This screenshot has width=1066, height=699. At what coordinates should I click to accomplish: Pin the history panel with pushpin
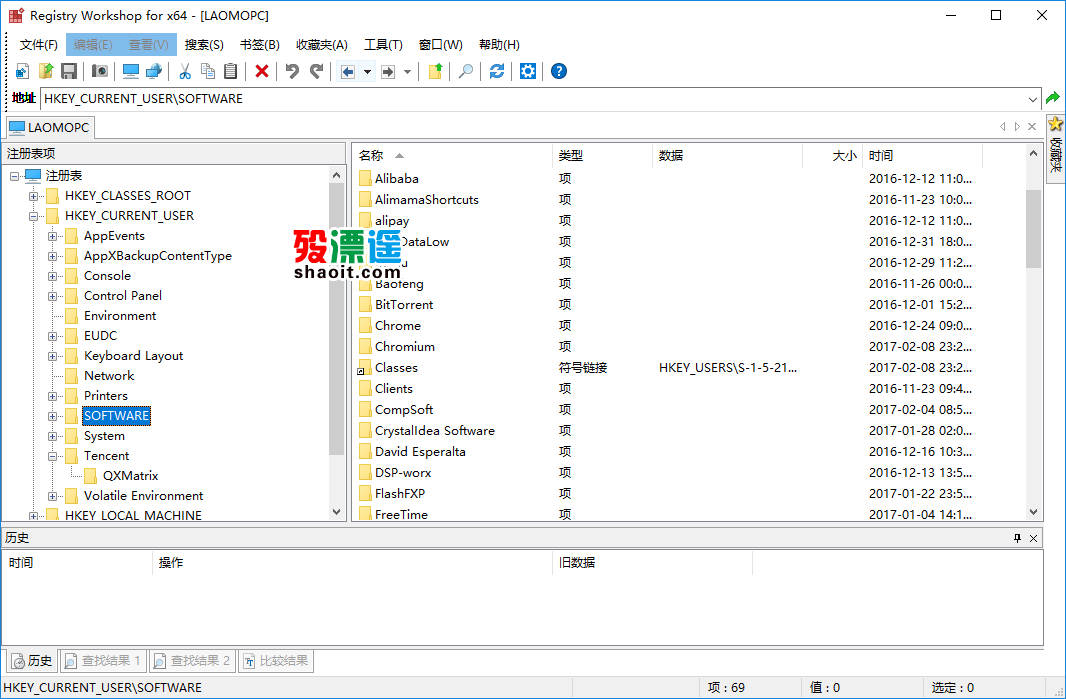[x=1017, y=539]
